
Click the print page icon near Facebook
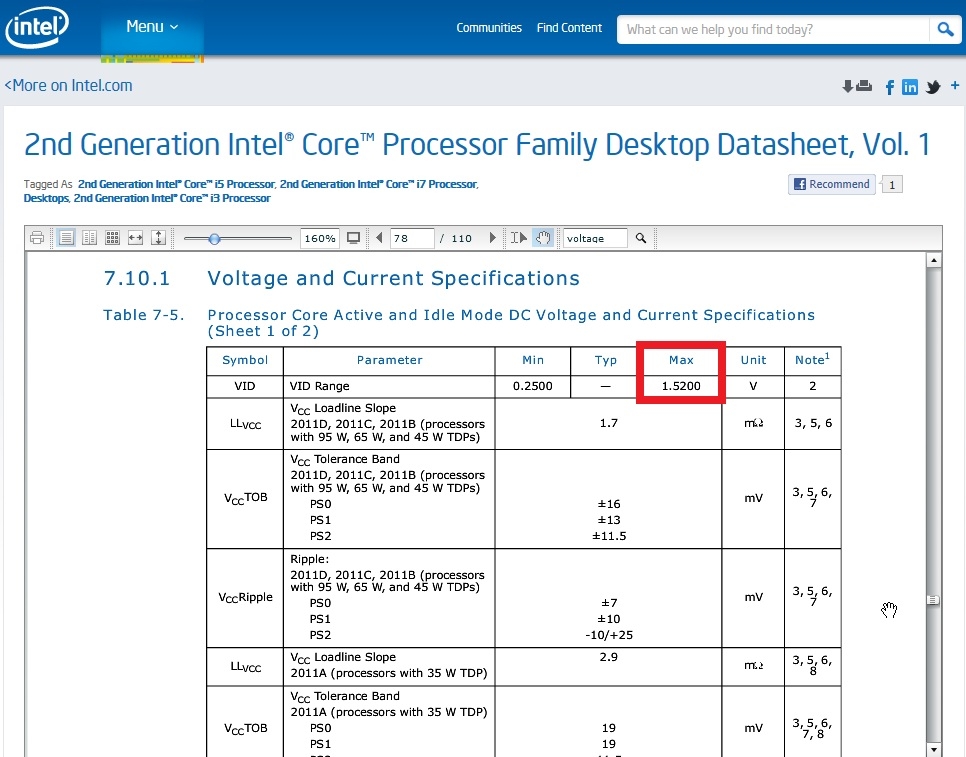pos(864,86)
